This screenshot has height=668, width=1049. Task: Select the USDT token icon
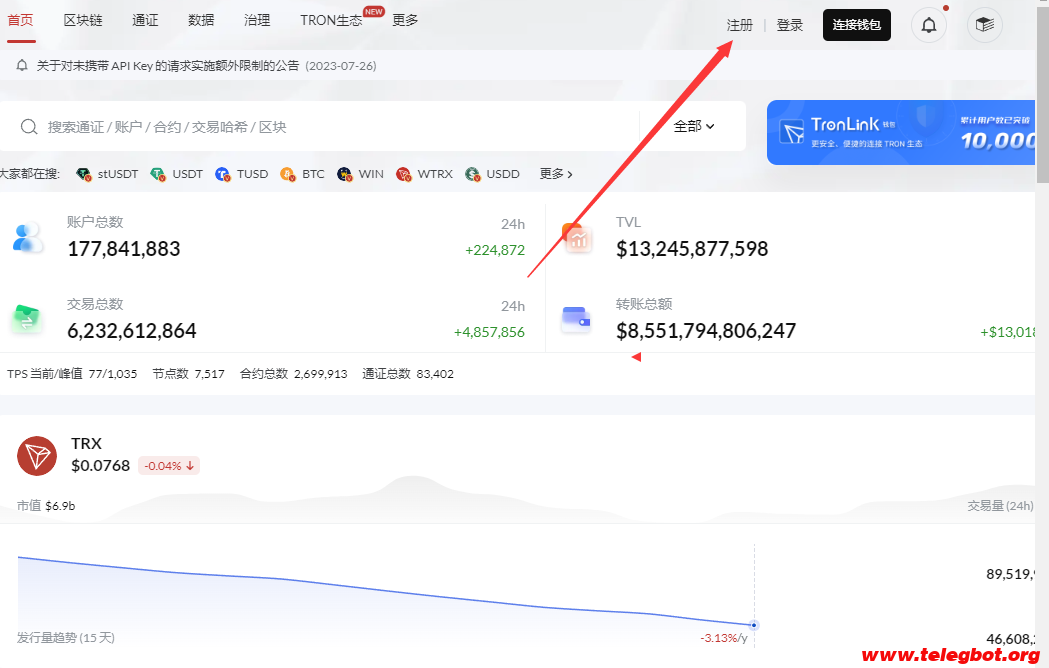point(158,174)
